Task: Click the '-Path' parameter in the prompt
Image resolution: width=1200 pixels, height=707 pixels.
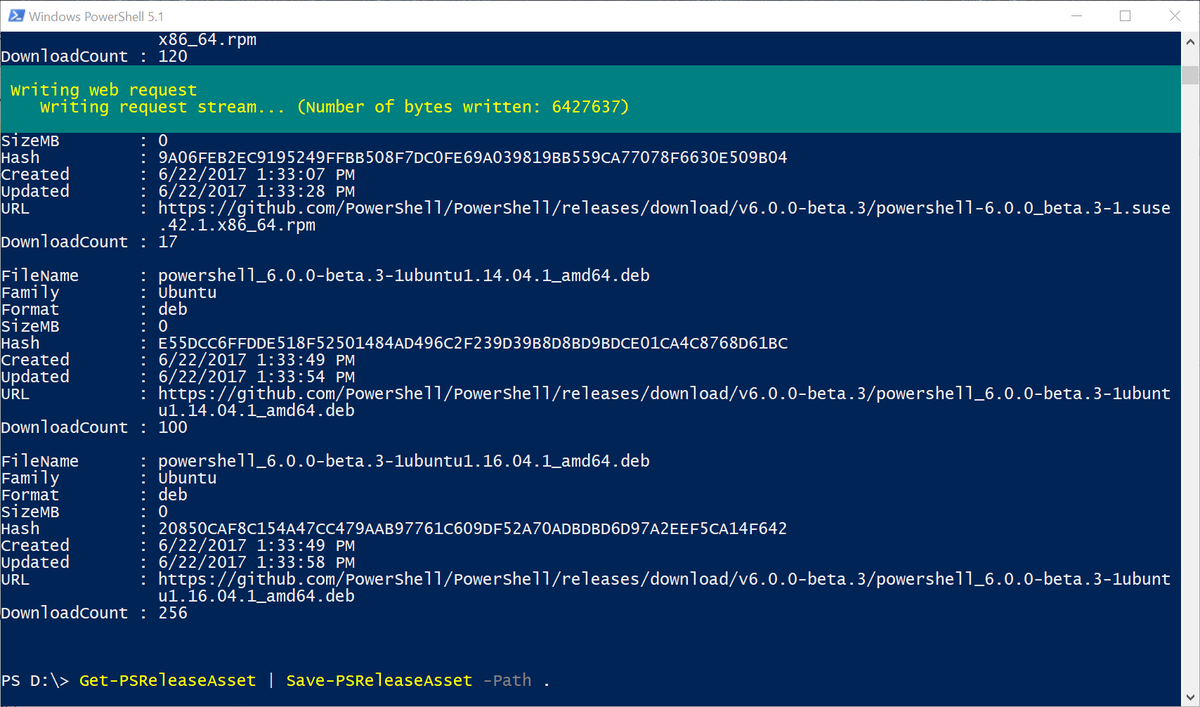Action: click(x=507, y=681)
